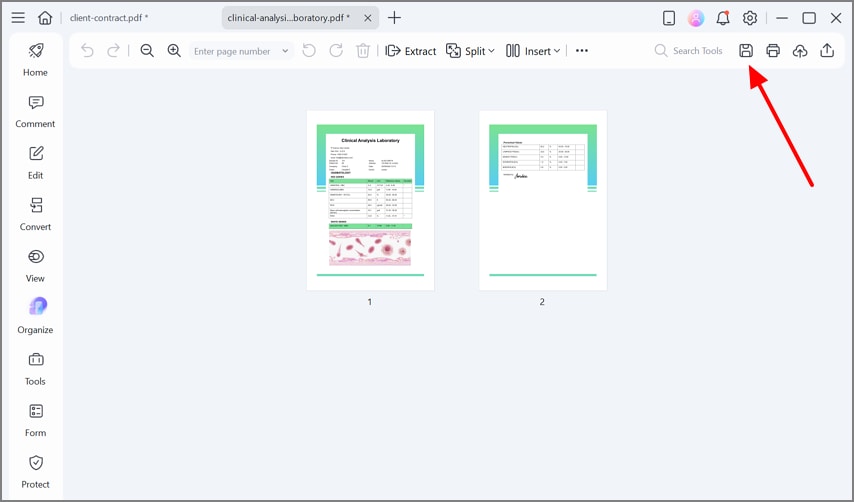Rotate page clockwise
This screenshot has height=502, width=854.
(336, 51)
